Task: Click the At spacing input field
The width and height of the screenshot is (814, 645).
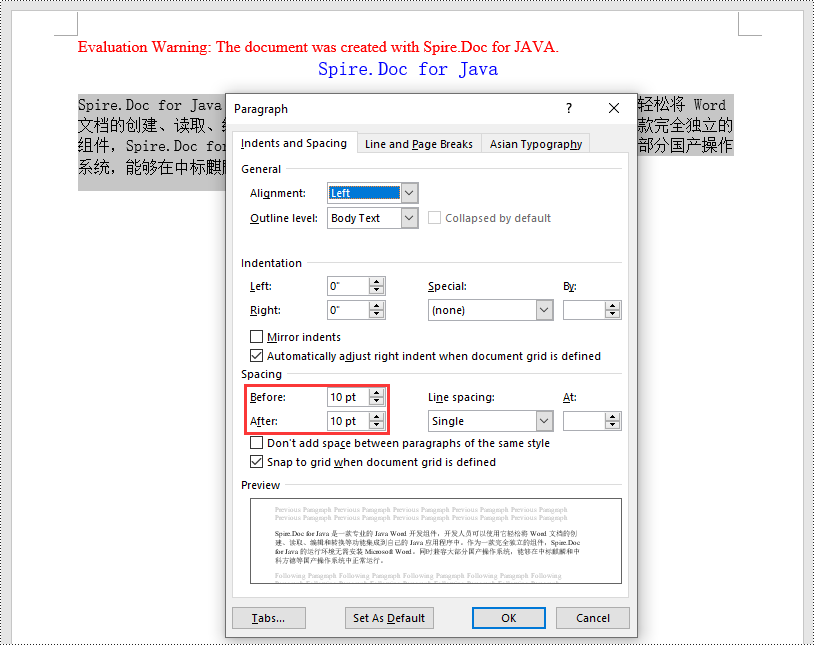Action: click(584, 421)
